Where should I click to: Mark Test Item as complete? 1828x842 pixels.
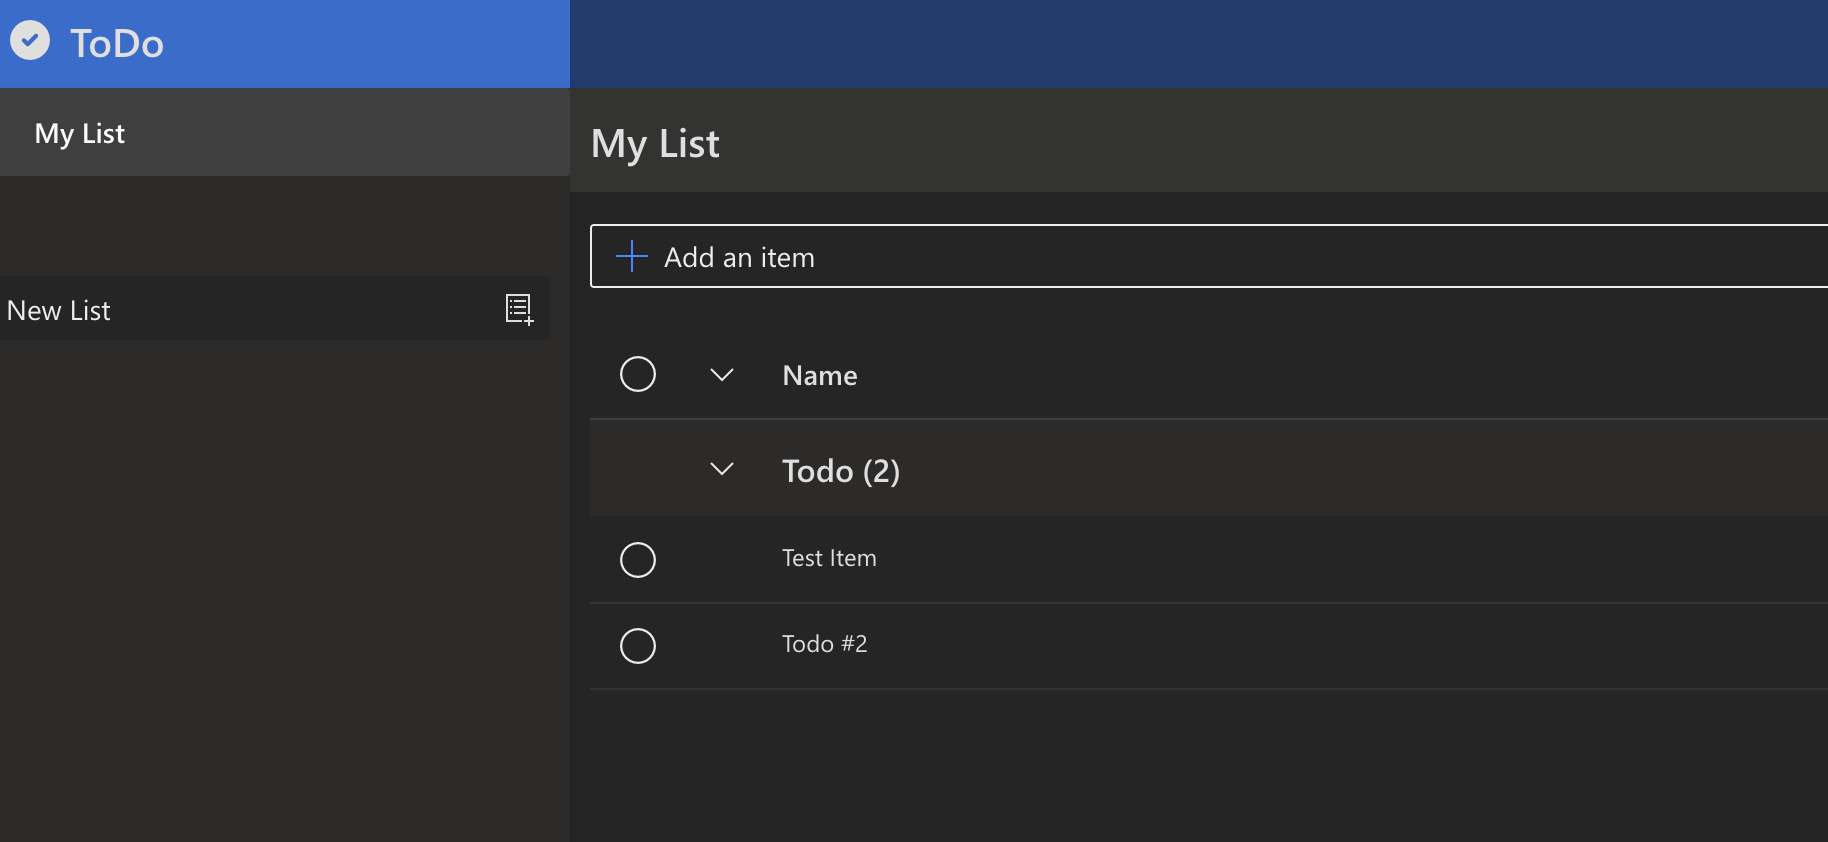tap(638, 560)
